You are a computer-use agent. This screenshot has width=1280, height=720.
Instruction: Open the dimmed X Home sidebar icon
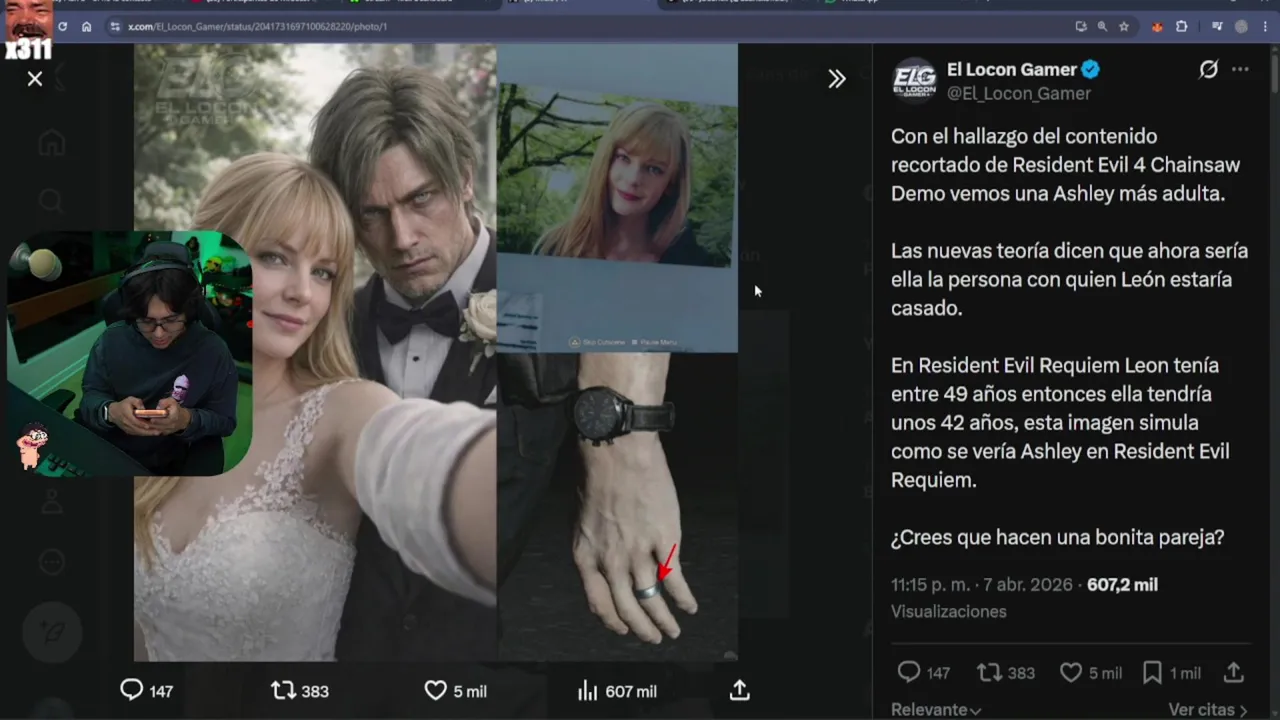[x=51, y=143]
